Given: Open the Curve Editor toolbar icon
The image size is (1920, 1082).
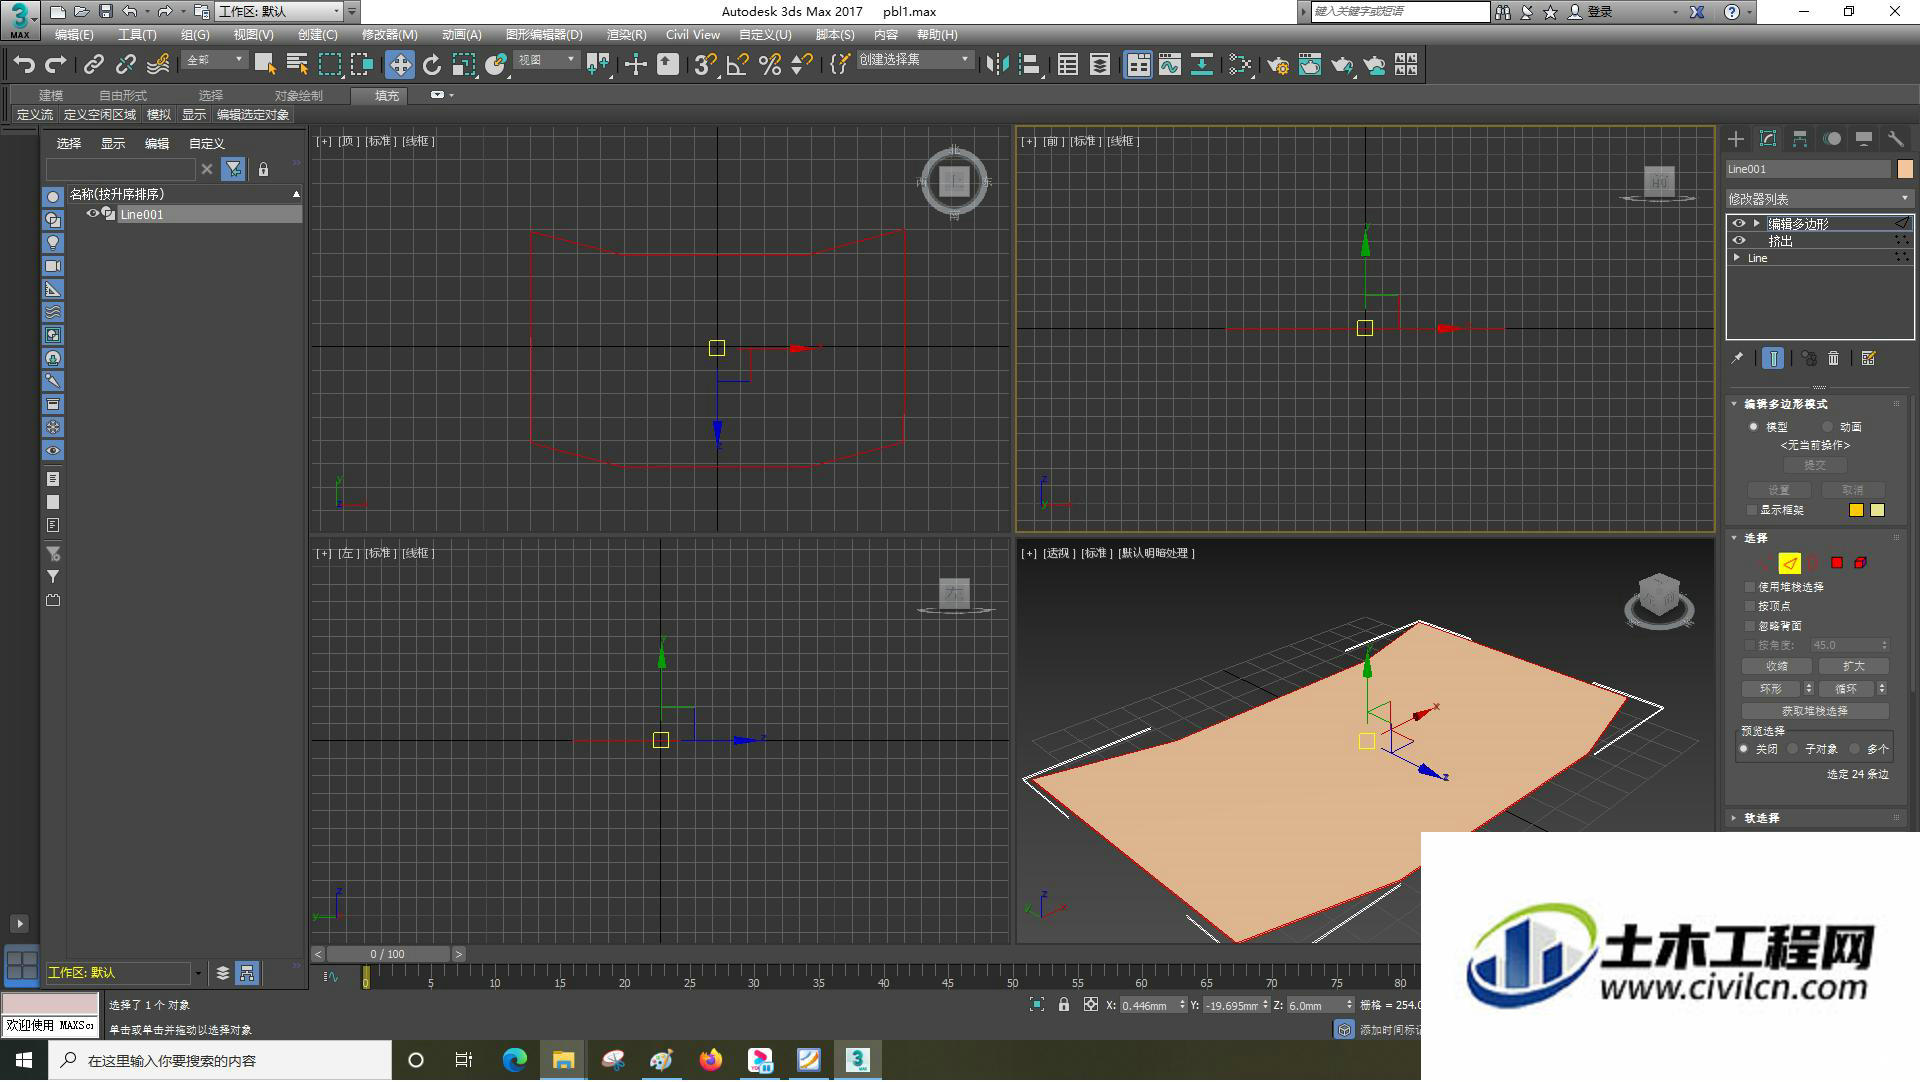Looking at the screenshot, I should click(1170, 65).
